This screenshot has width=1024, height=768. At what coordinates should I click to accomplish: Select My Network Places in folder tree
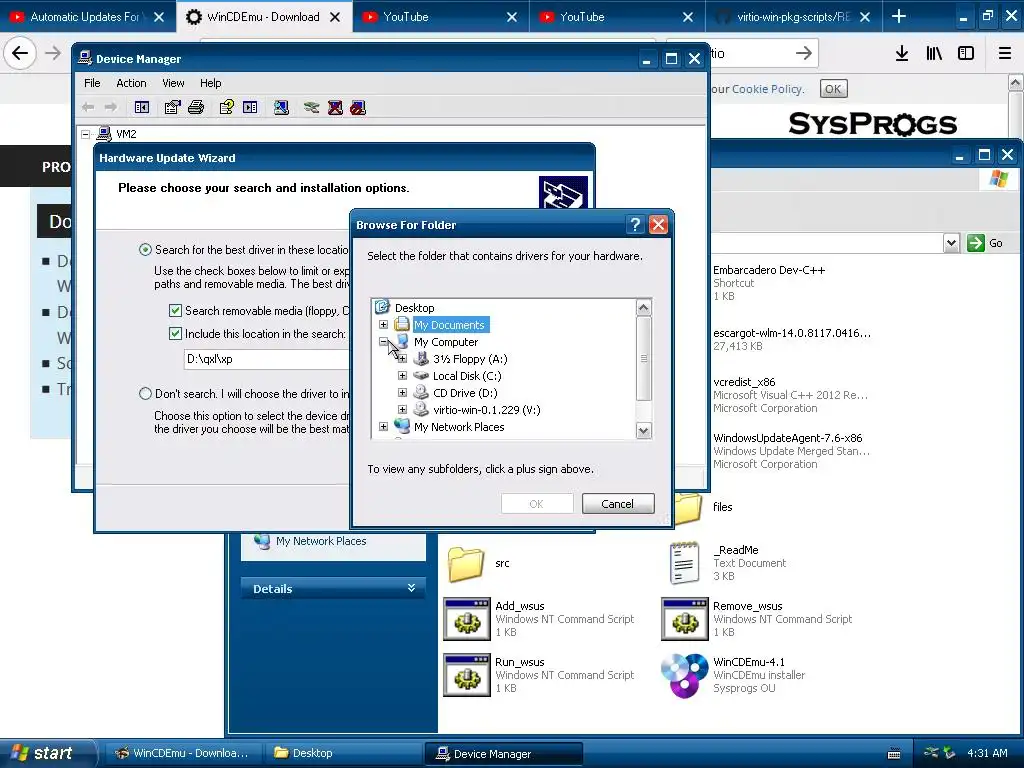[458, 427]
